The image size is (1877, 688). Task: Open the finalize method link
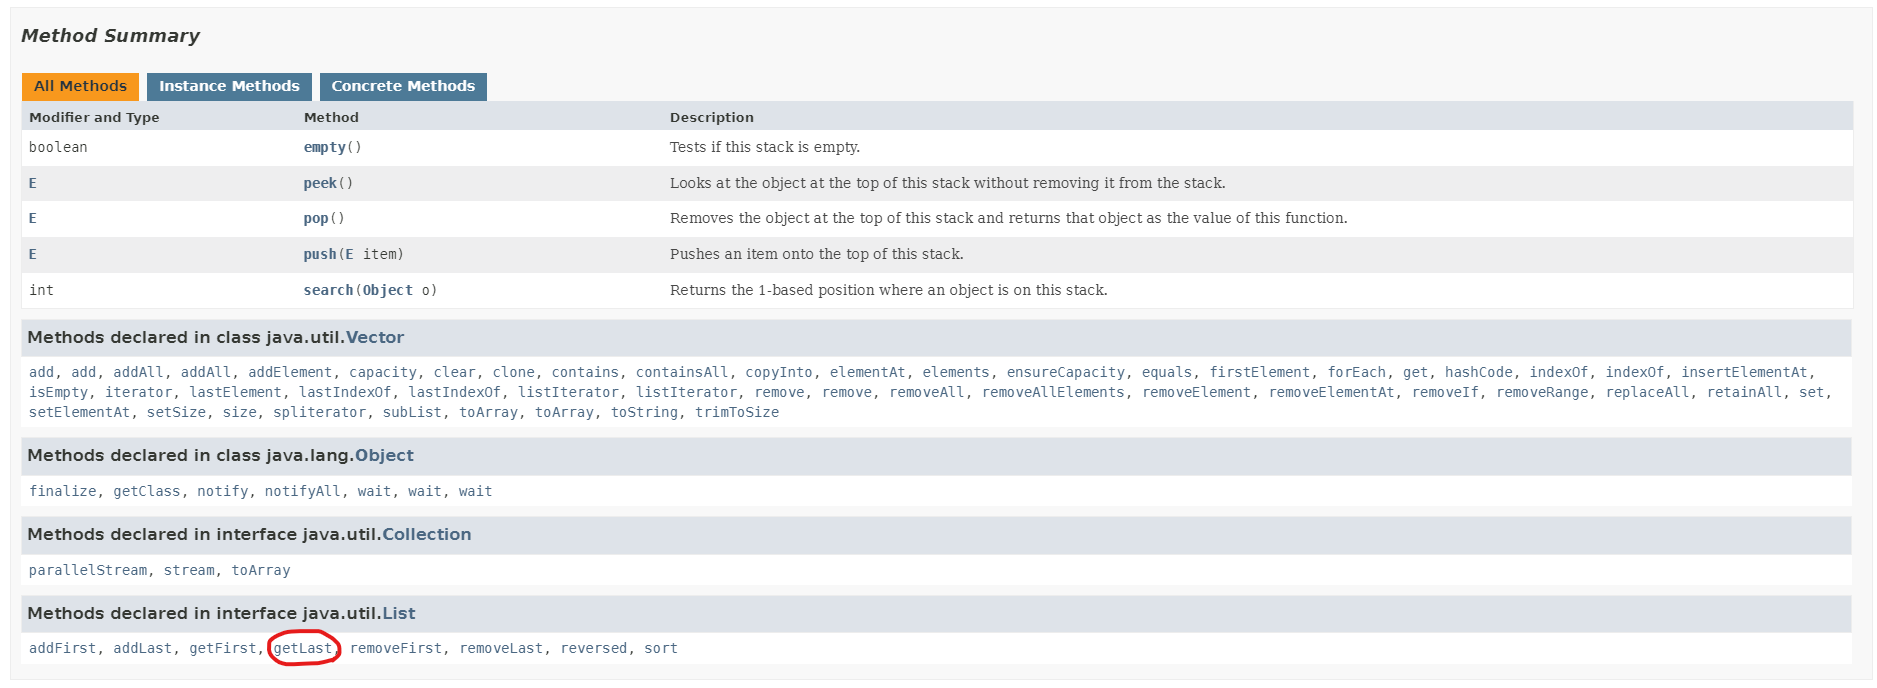[63, 491]
